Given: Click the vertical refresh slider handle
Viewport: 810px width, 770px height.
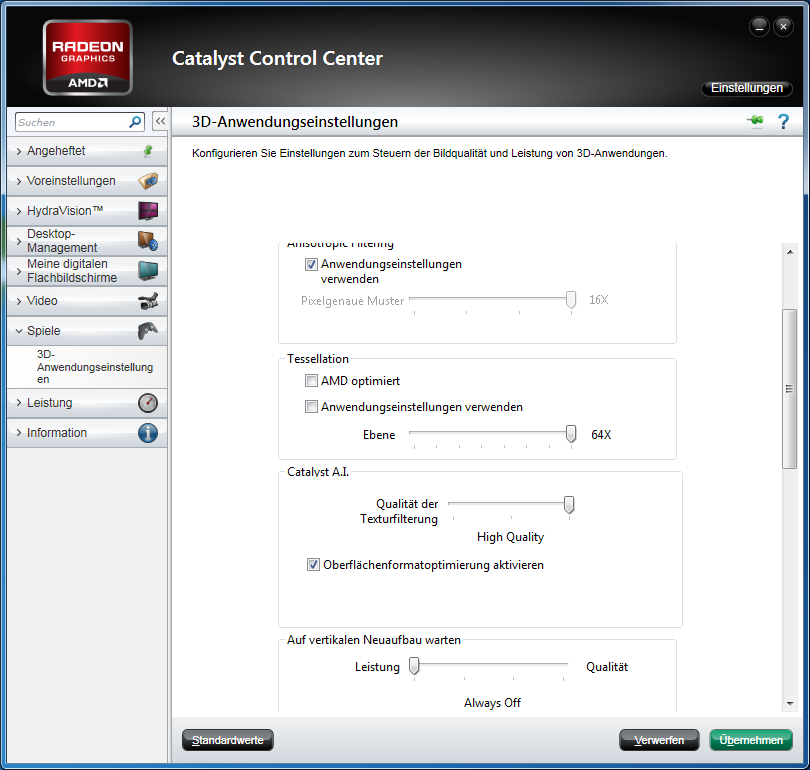Looking at the screenshot, I should coord(414,666).
